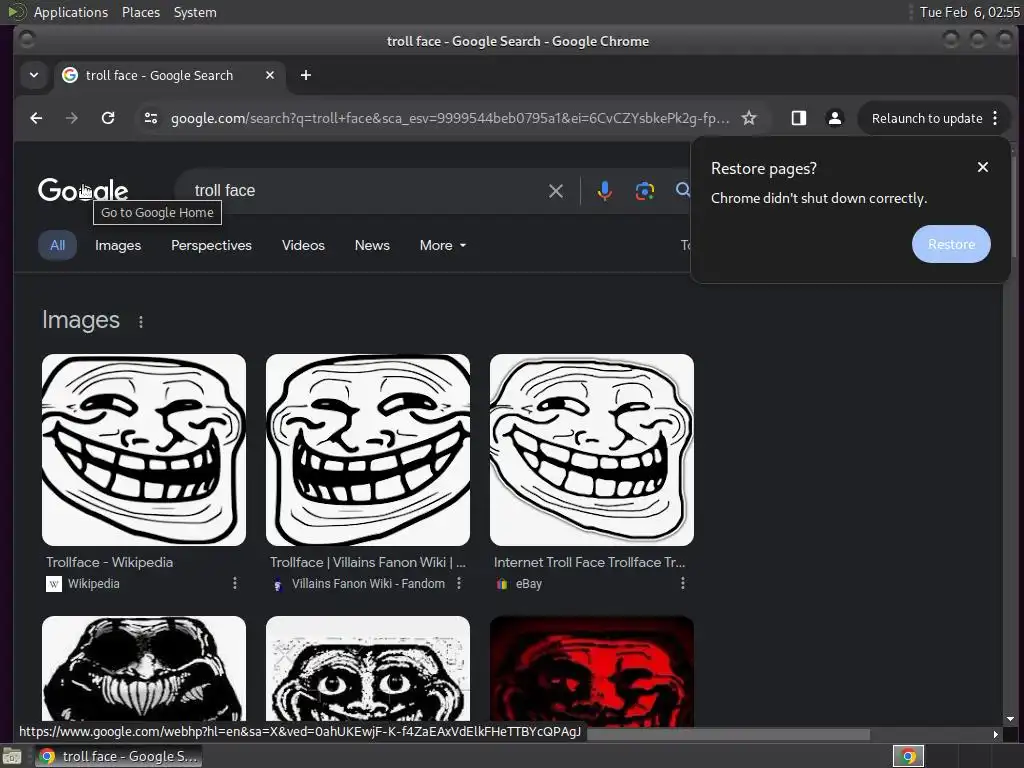Select the troll face taskbar window button
The height and width of the screenshot is (768, 1024).
(118, 756)
